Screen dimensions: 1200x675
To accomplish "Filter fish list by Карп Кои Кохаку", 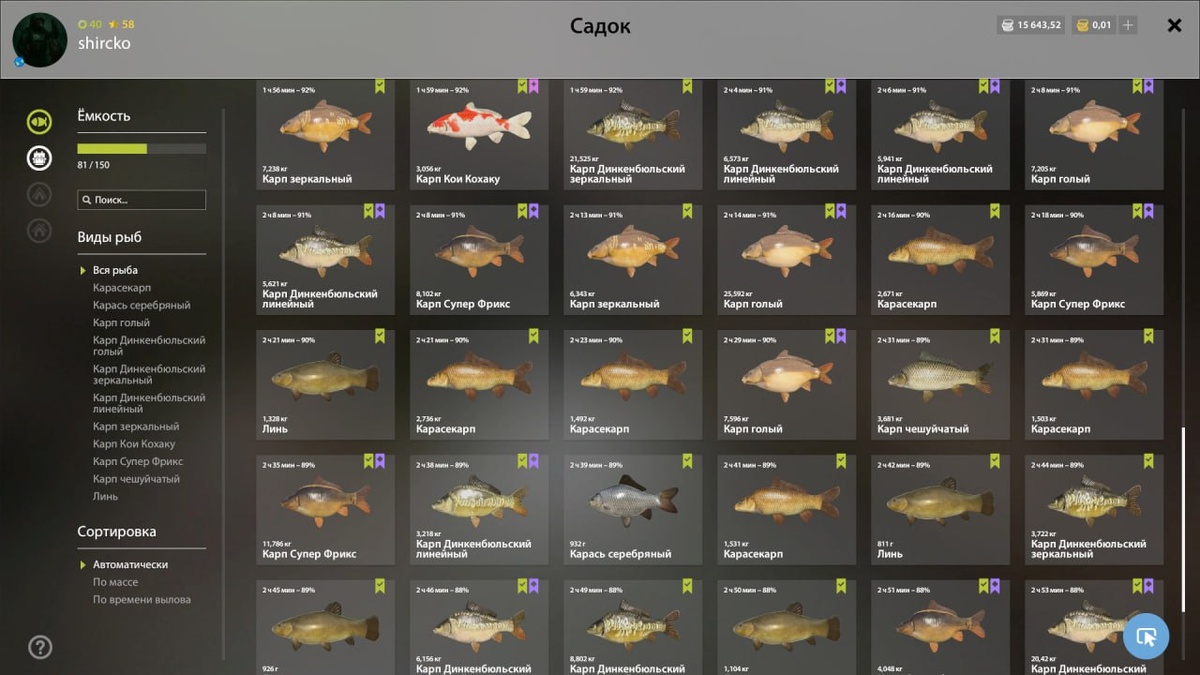I will (134, 444).
